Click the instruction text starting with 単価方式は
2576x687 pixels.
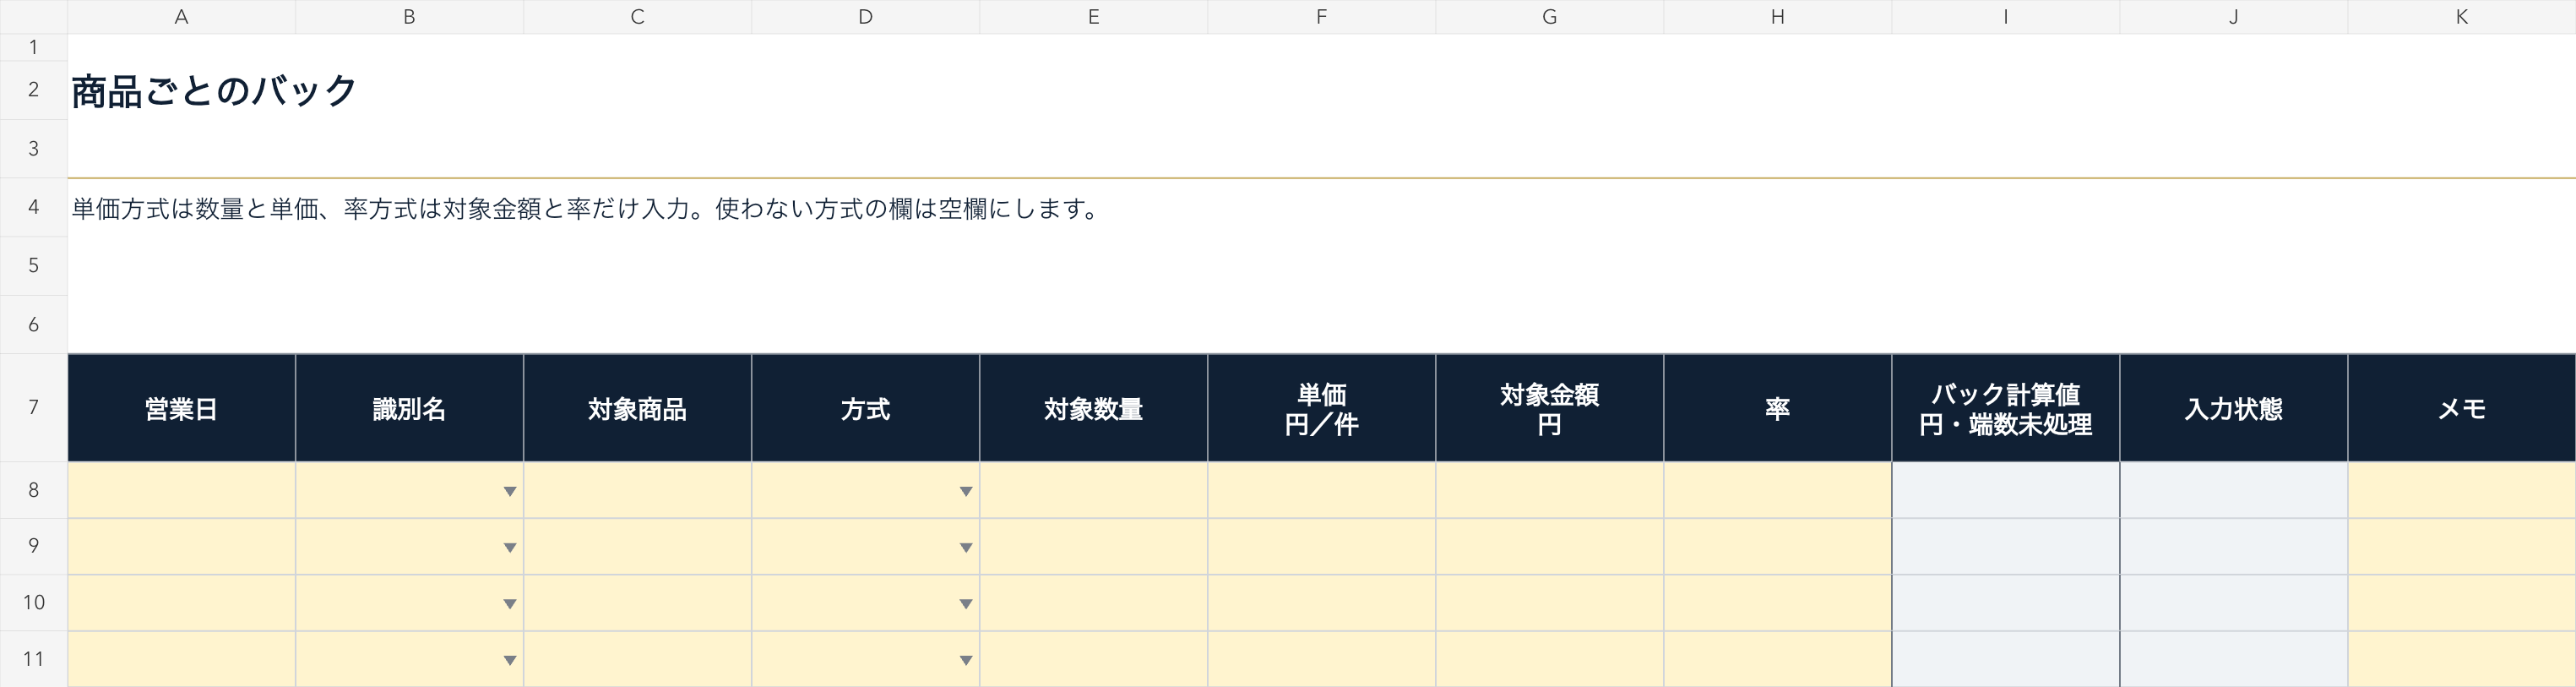tap(586, 208)
